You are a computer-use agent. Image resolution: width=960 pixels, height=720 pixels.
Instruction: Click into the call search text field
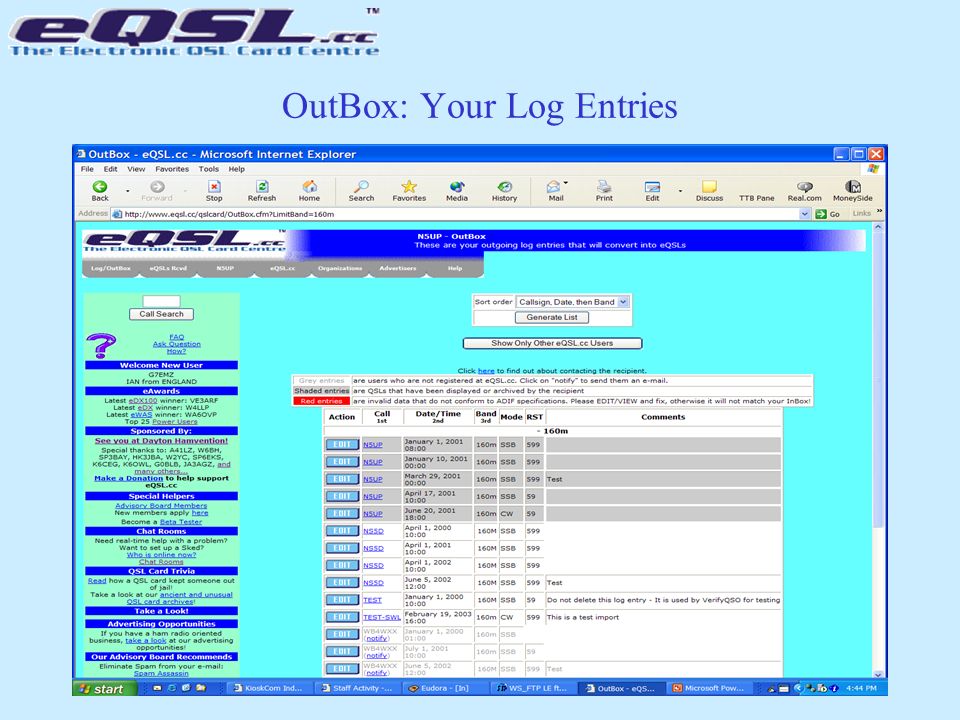tap(161, 301)
